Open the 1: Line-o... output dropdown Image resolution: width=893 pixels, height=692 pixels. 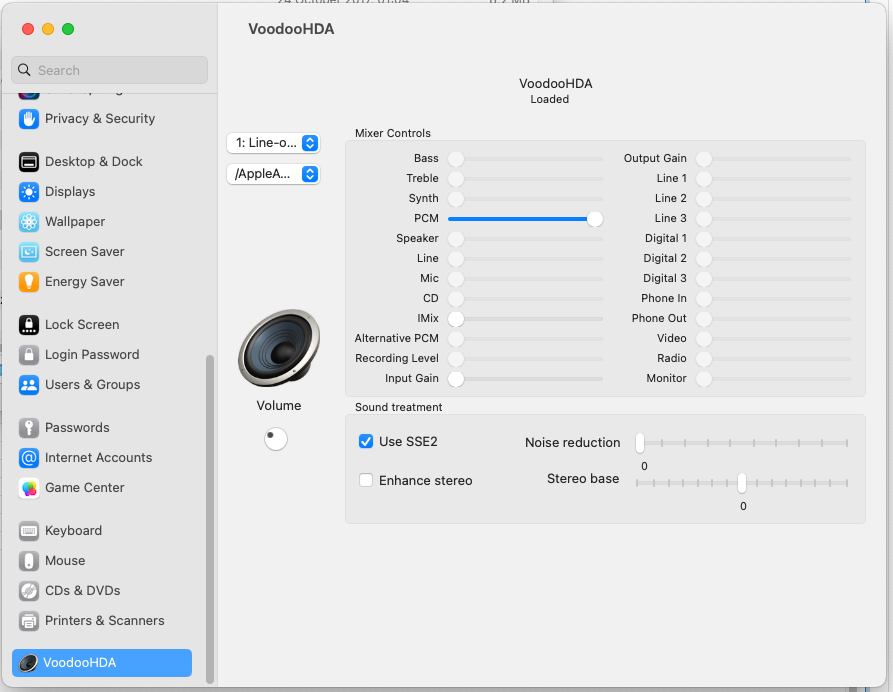pyautogui.click(x=273, y=143)
